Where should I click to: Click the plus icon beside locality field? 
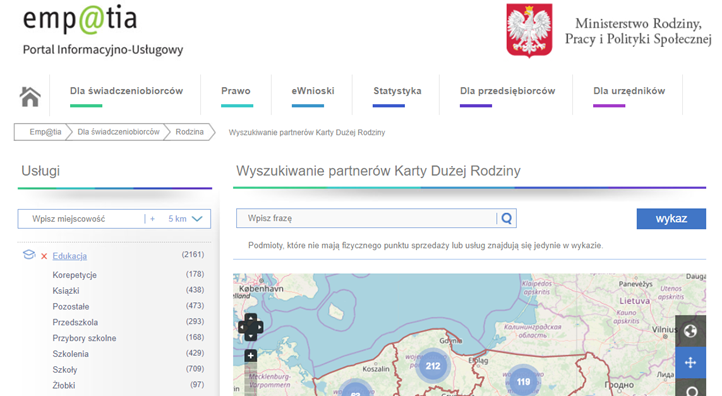tap(152, 219)
